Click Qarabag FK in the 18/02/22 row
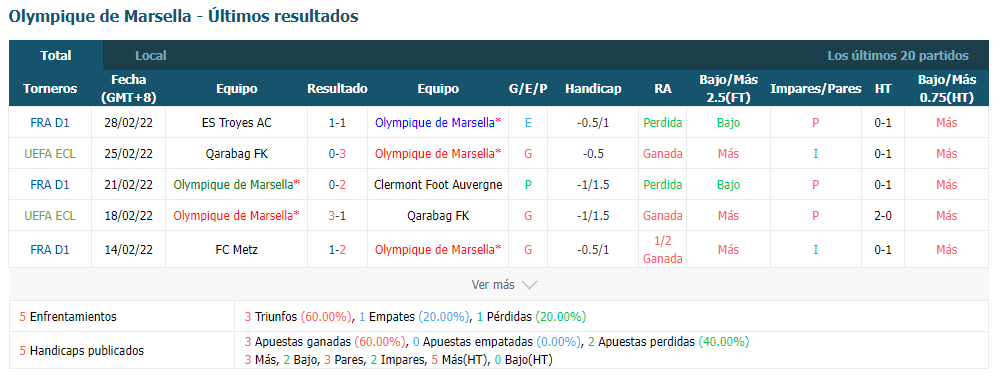Viewport: 1000px width, 378px height. tap(438, 216)
